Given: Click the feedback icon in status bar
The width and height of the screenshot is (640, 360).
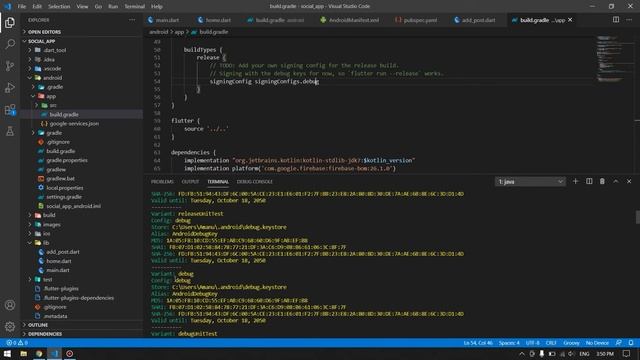Looking at the screenshot, I should pos(619,343).
